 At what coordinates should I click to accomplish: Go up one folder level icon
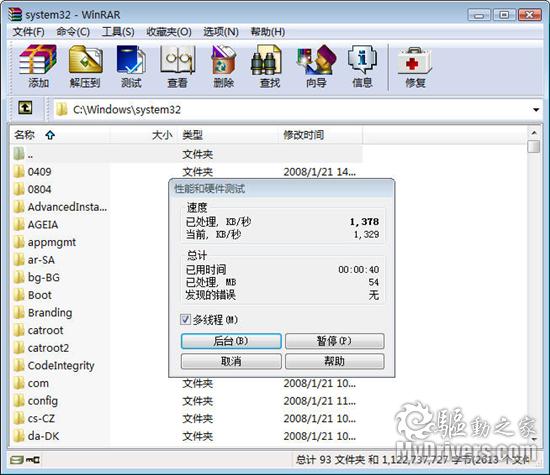pyautogui.click(x=25, y=108)
